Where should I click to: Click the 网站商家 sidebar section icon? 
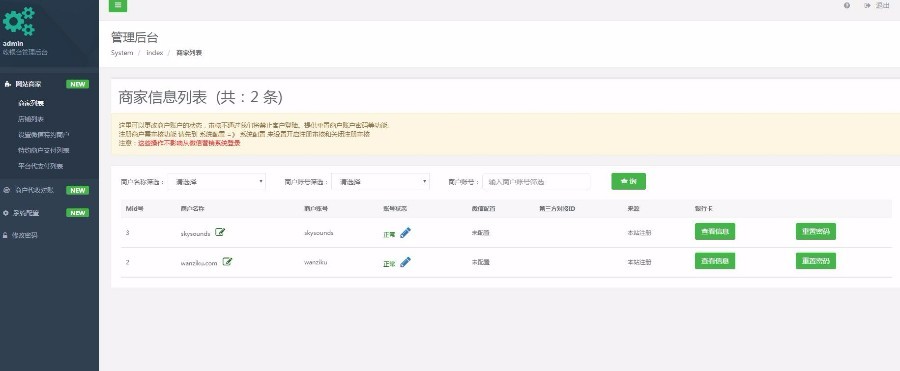pyautogui.click(x=7, y=84)
